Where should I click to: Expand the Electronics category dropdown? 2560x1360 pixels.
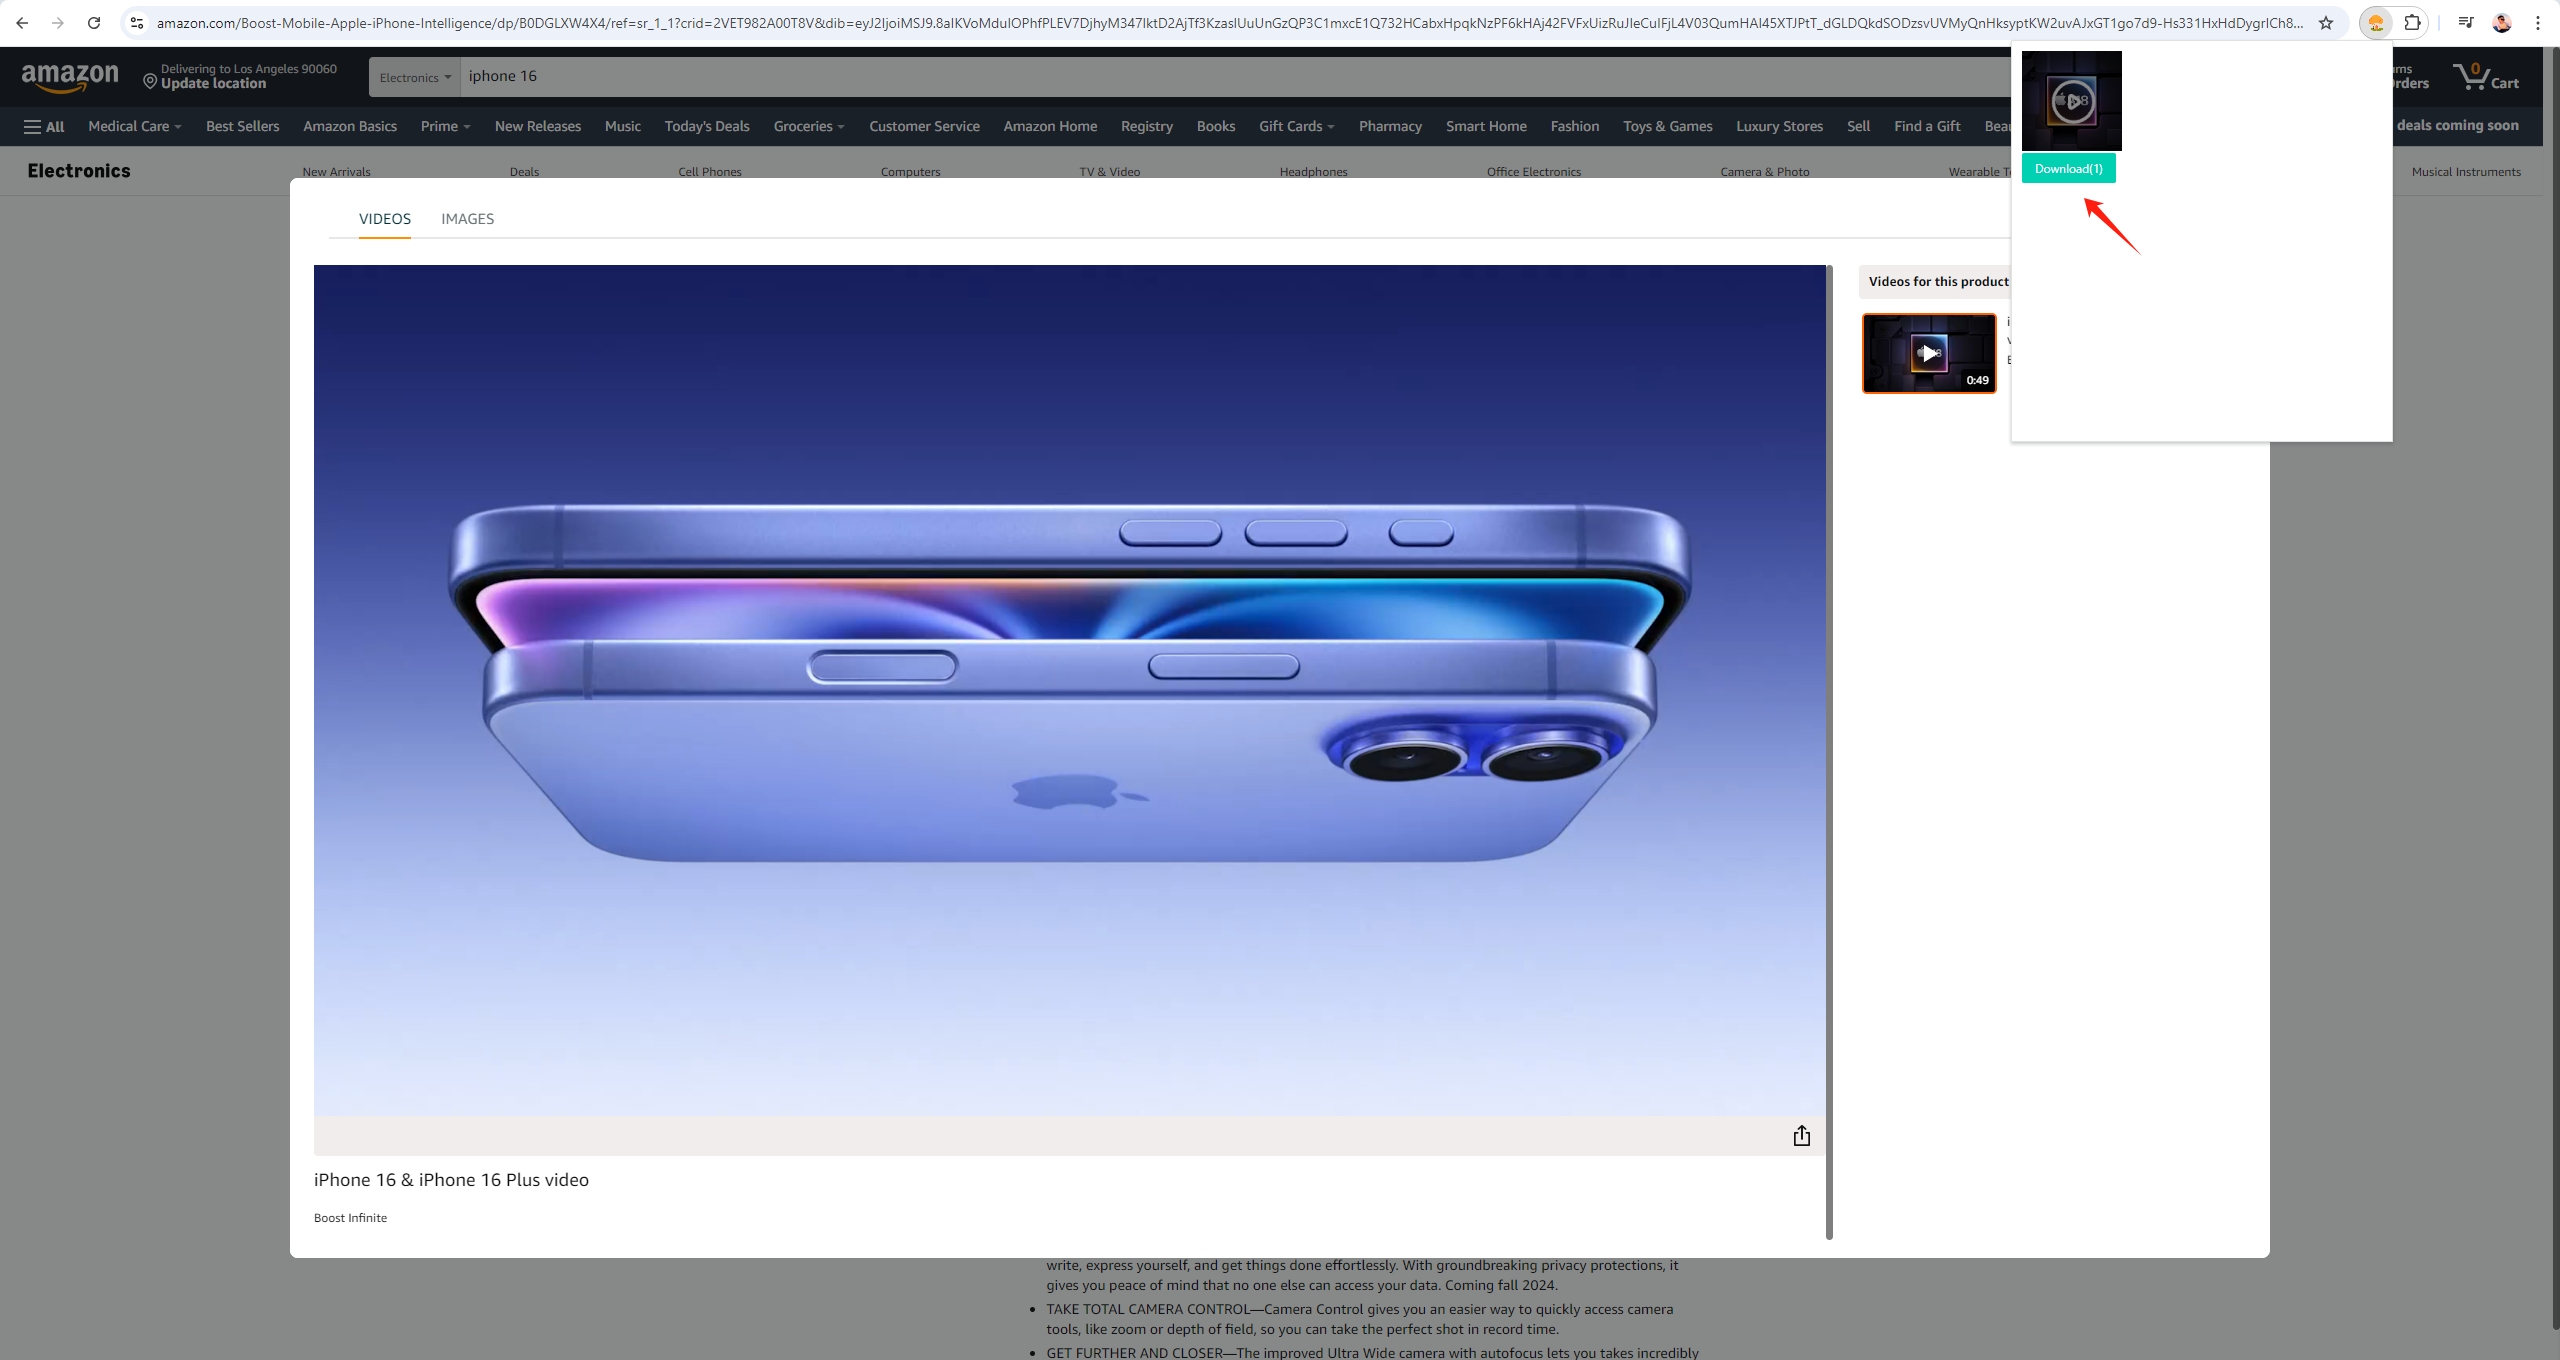(x=415, y=75)
